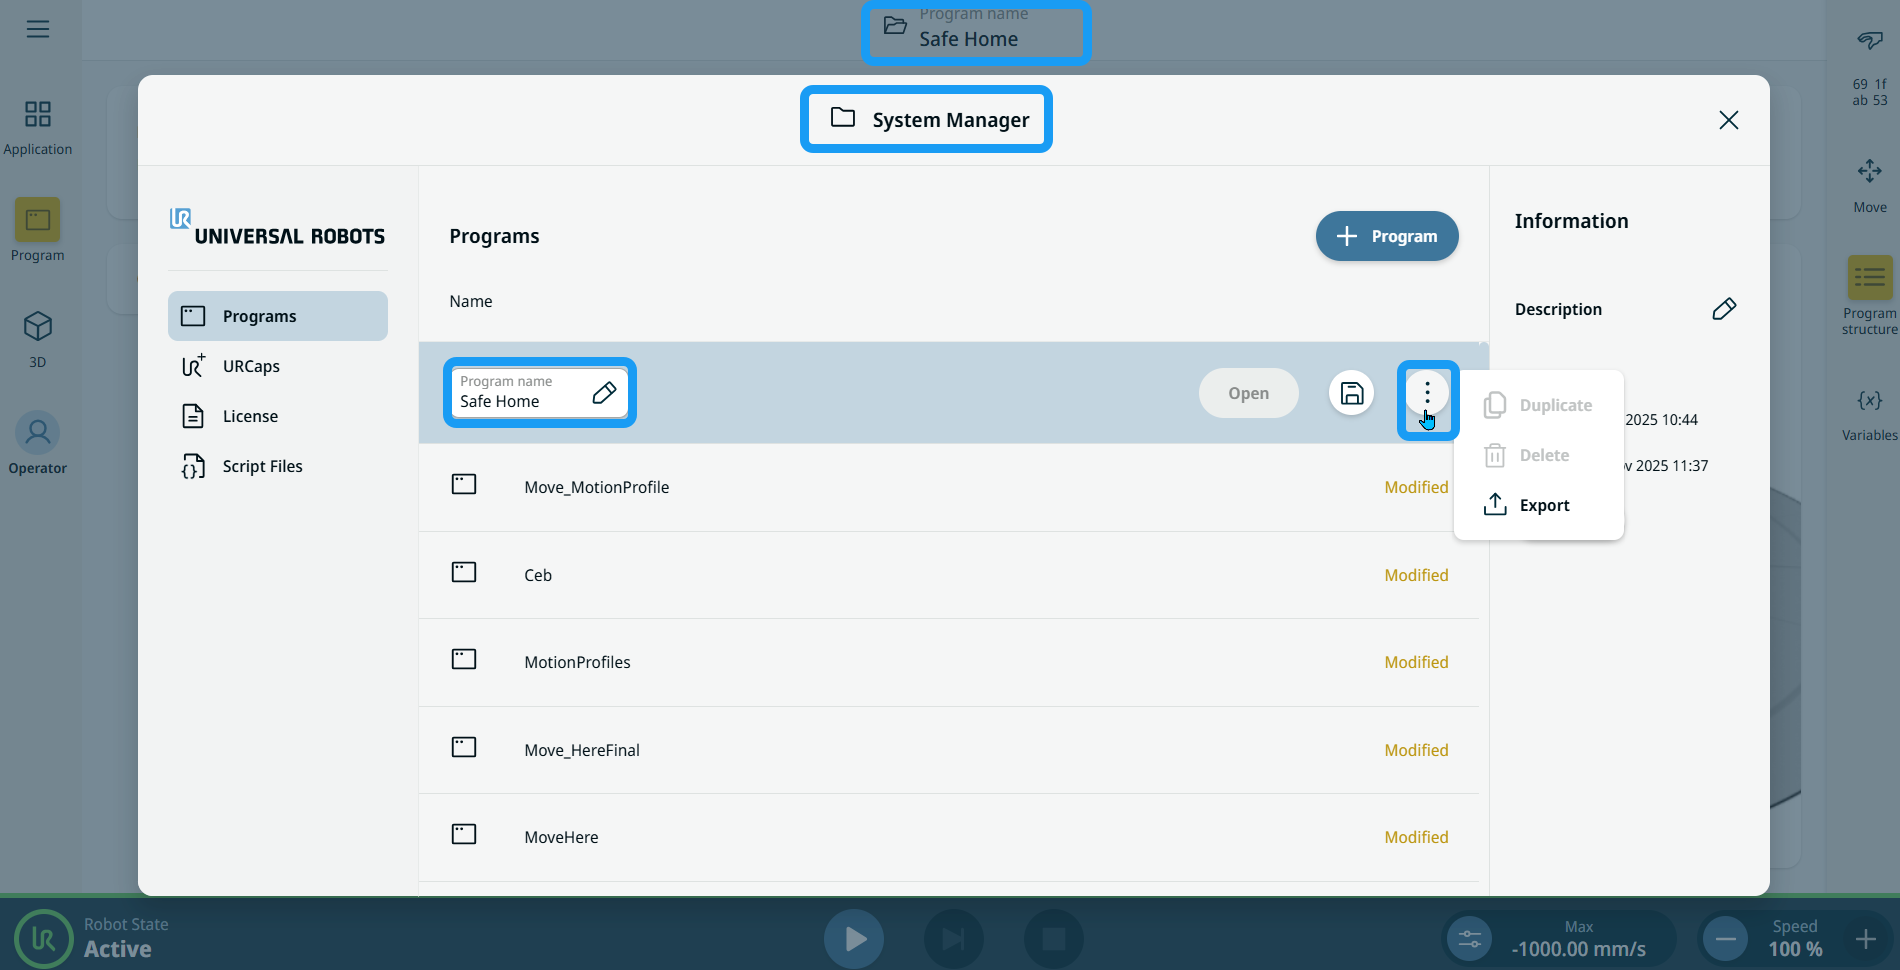Increase speed with the plus button

[1865, 939]
